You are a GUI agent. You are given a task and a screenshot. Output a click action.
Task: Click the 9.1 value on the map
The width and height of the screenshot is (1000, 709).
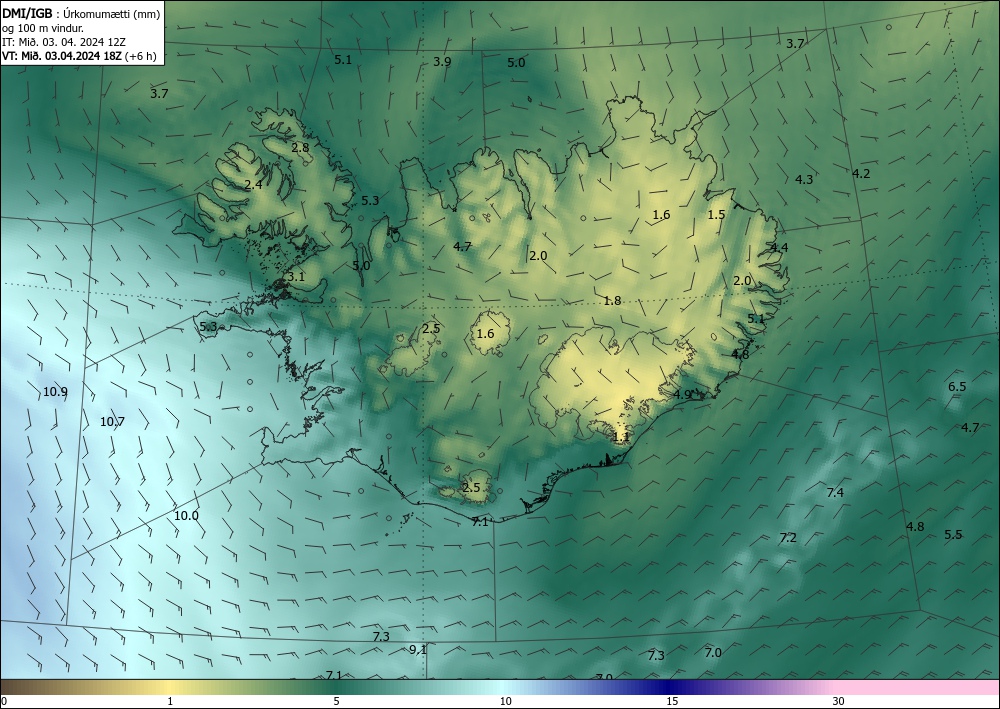(418, 650)
